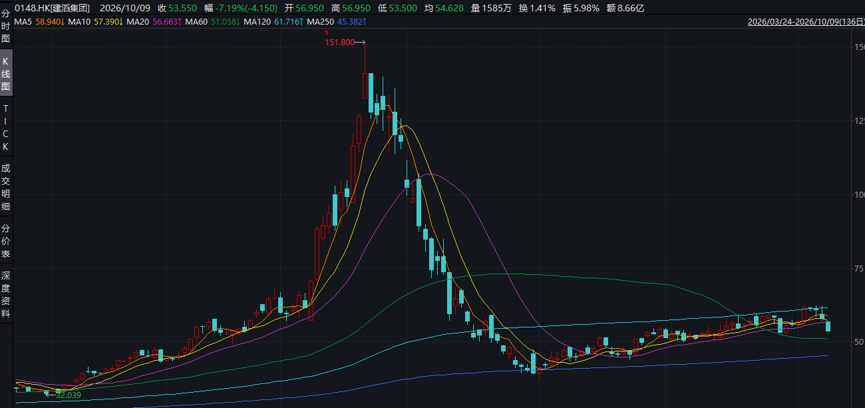Open the 深度资料 in-depth data tab
The image size is (865, 408).
pos(6,296)
